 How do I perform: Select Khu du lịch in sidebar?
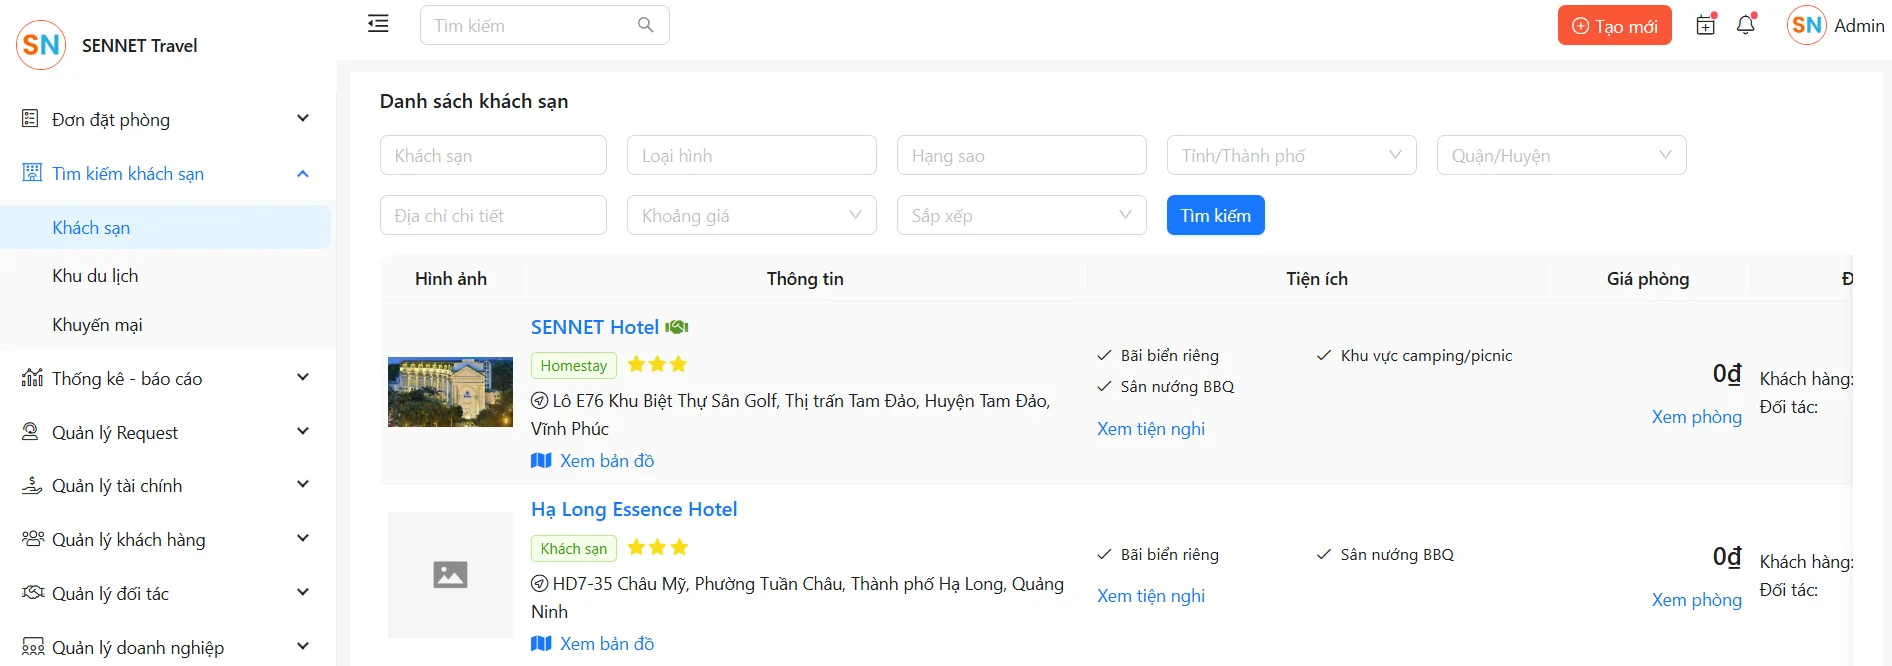[x=95, y=276]
